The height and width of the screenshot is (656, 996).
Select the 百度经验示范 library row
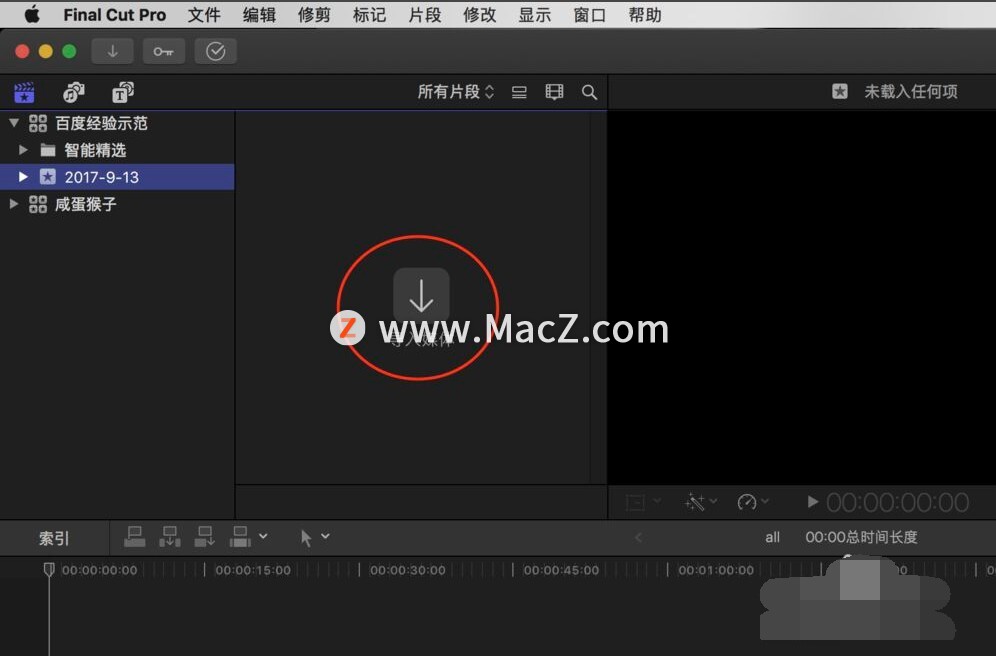click(x=118, y=123)
